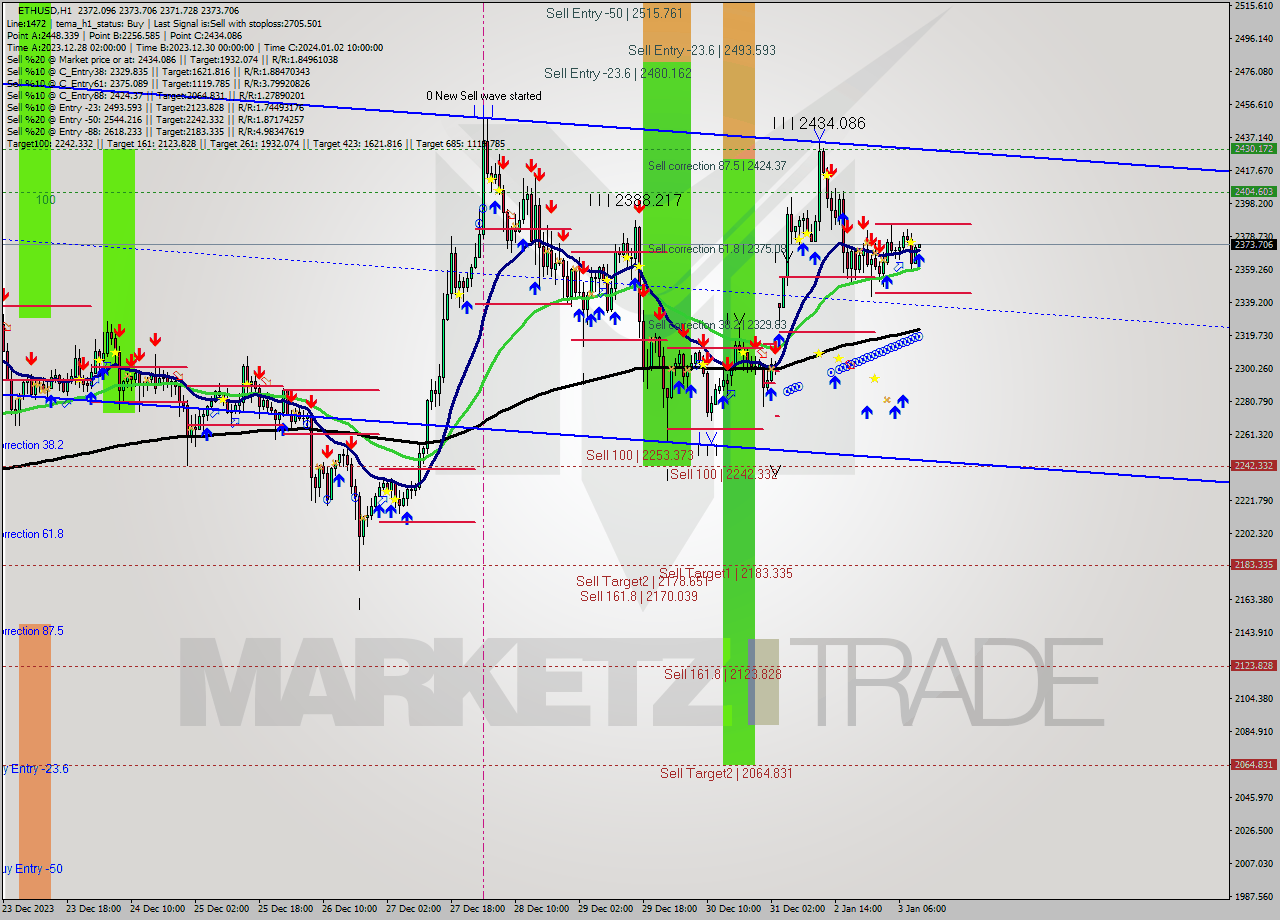Click '23 Dec 2023' on the time axis
The height and width of the screenshot is (920, 1280).
pyautogui.click(x=29, y=909)
